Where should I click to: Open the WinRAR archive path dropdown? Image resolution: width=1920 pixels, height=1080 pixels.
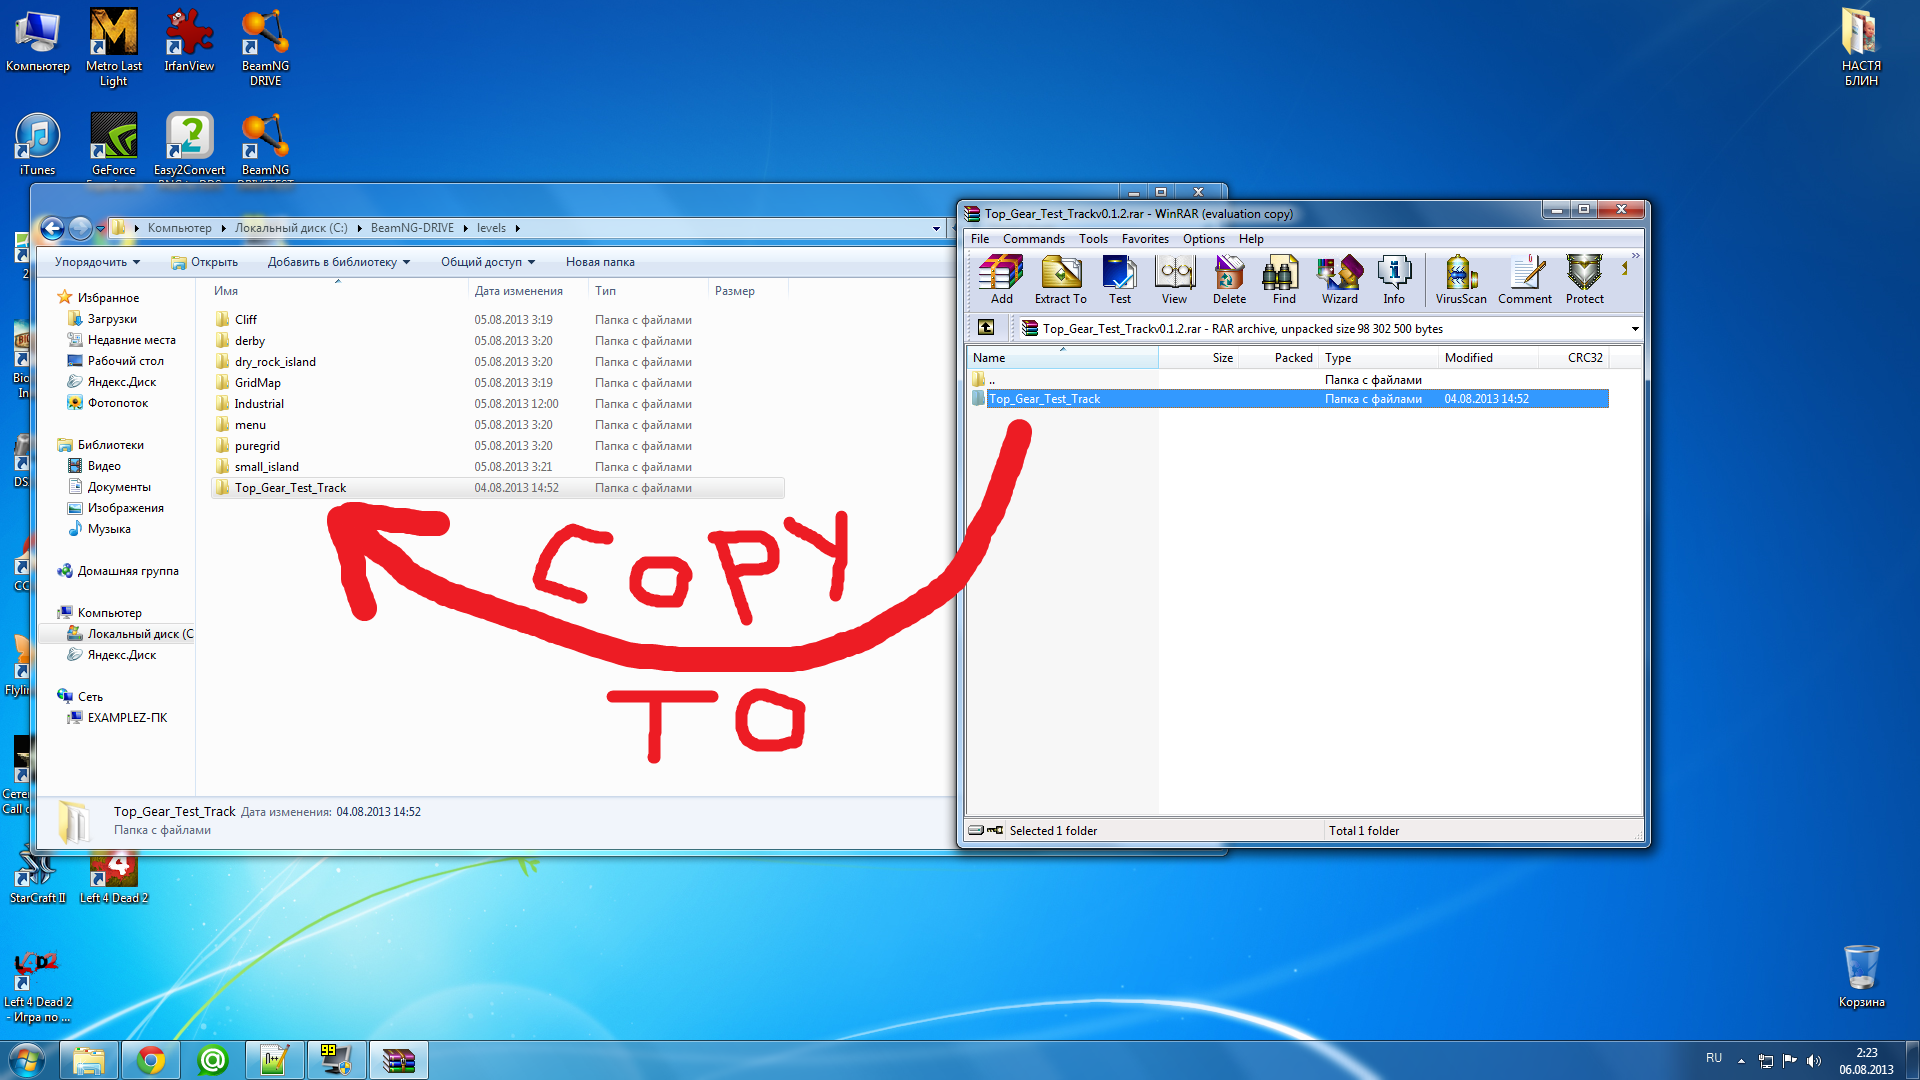point(1635,329)
